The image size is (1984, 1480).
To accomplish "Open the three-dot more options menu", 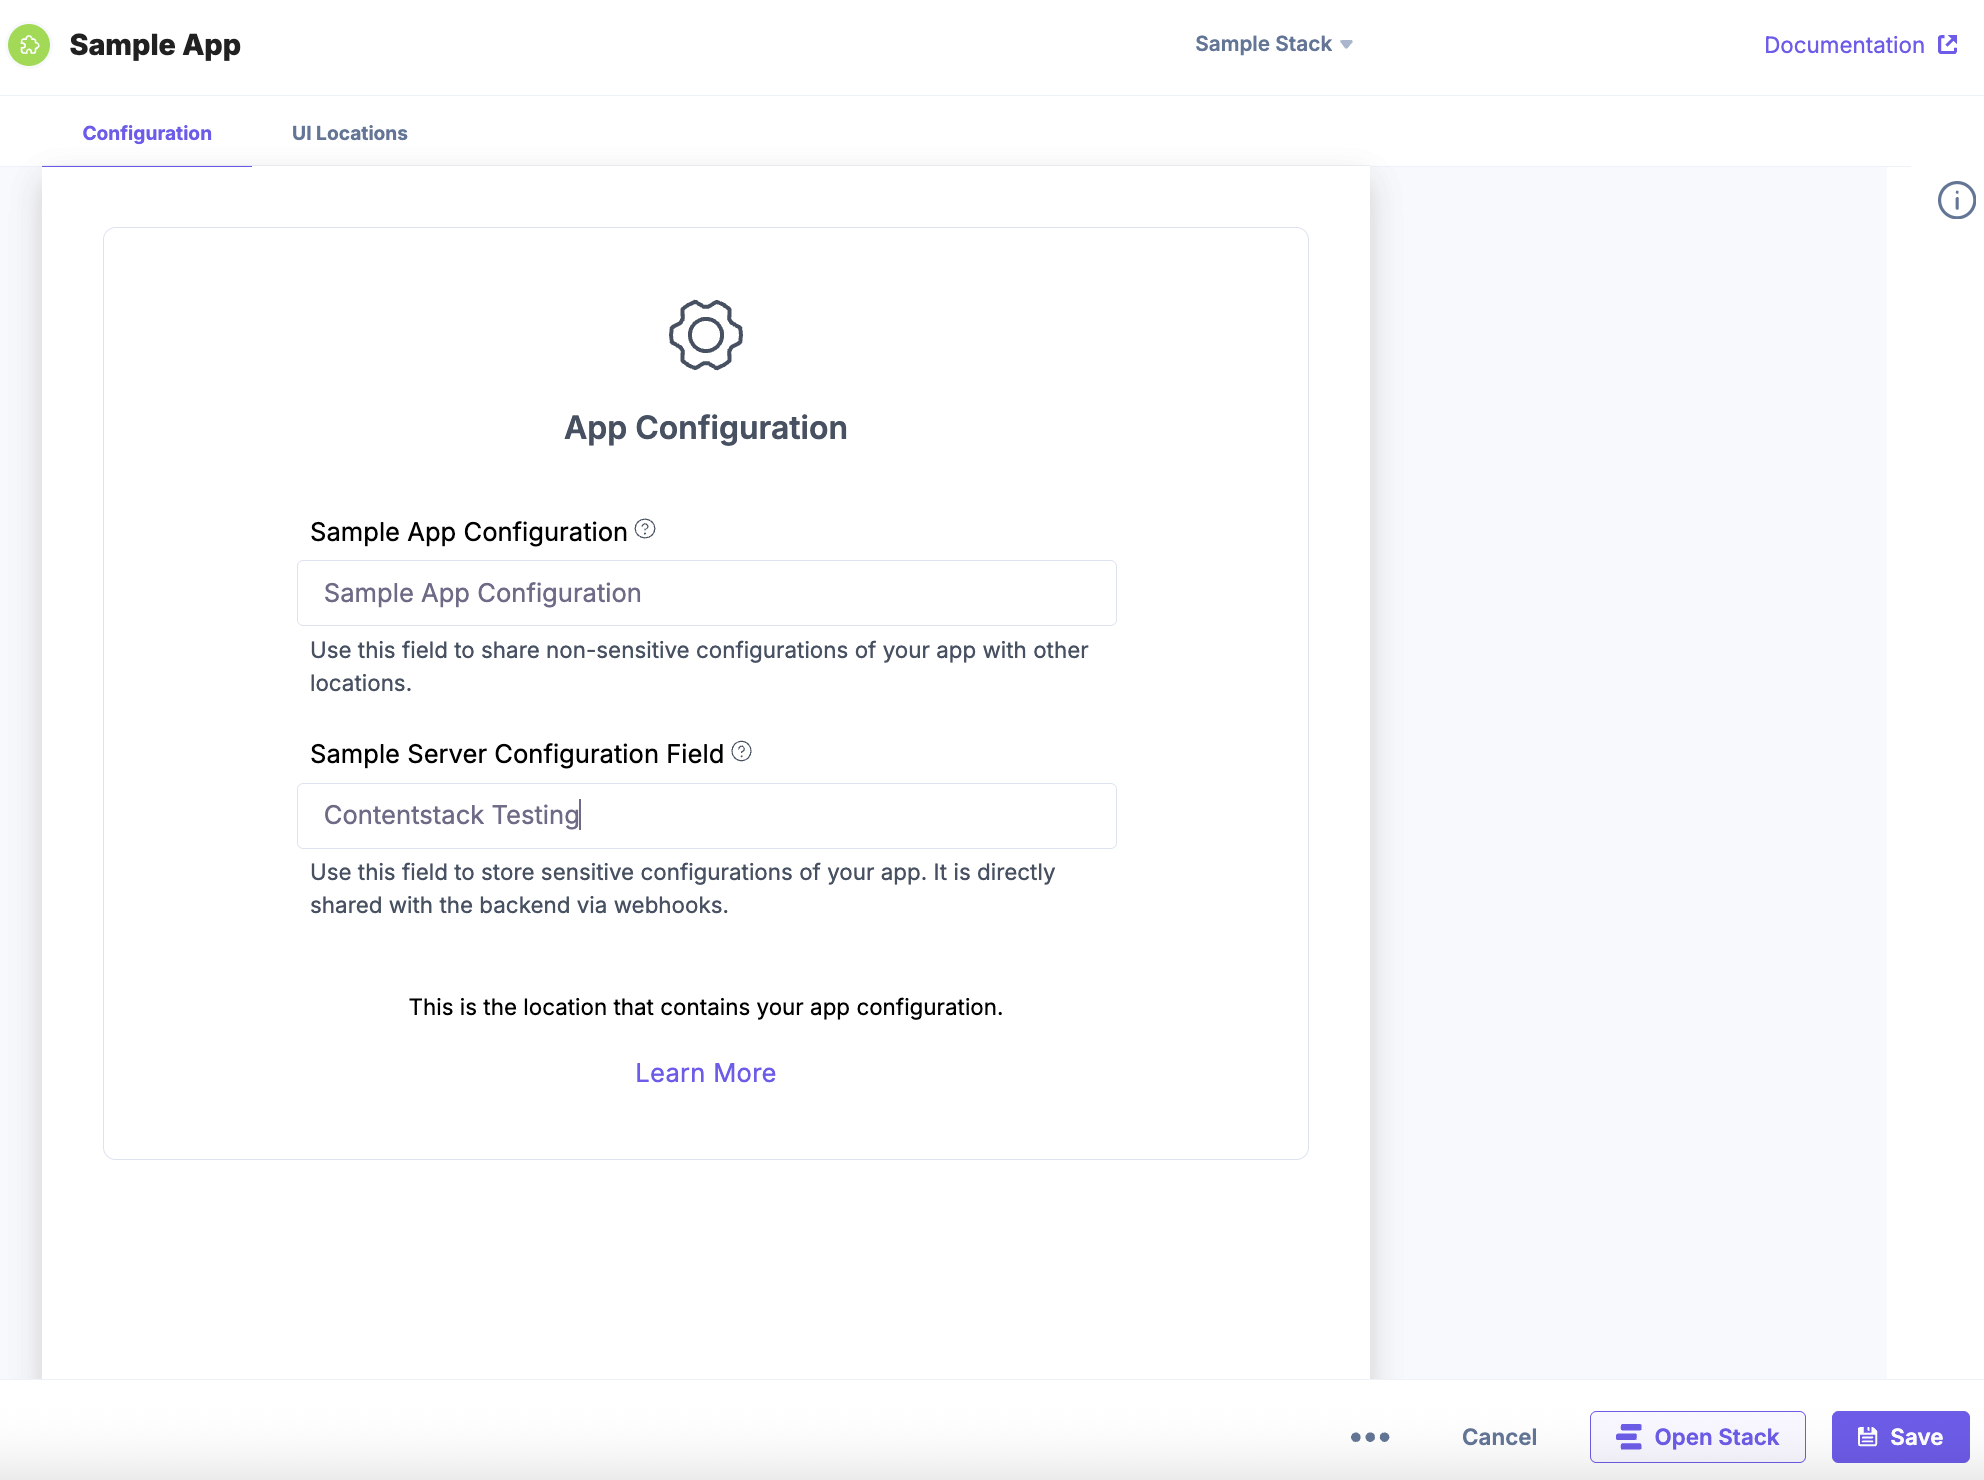I will (1369, 1437).
